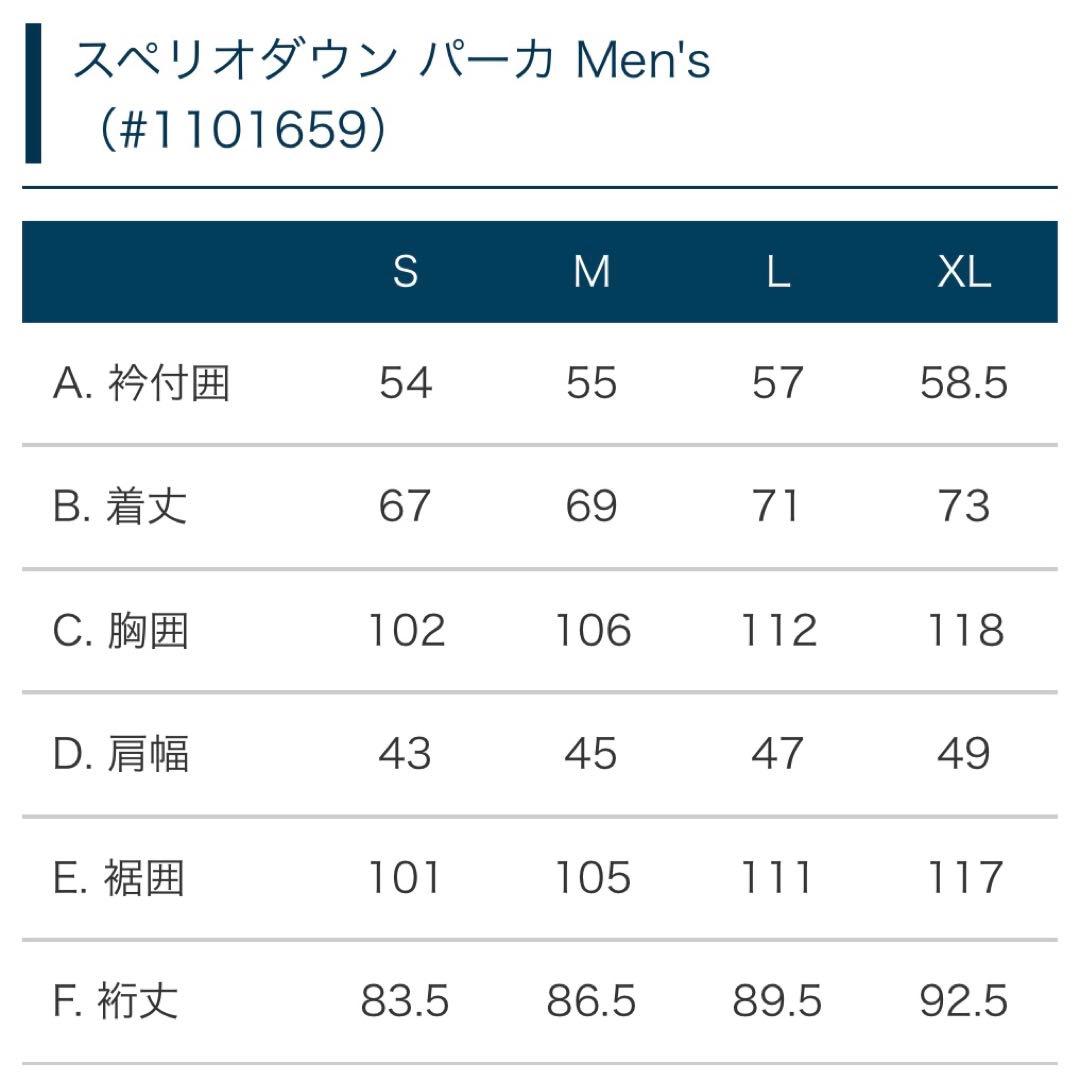Click the S size column header
Image resolution: width=1080 pixels, height=1080 pixels.
[405, 272]
